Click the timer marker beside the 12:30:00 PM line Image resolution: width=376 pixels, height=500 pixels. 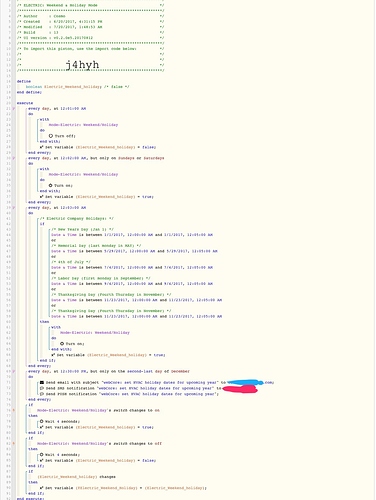point(14,371)
